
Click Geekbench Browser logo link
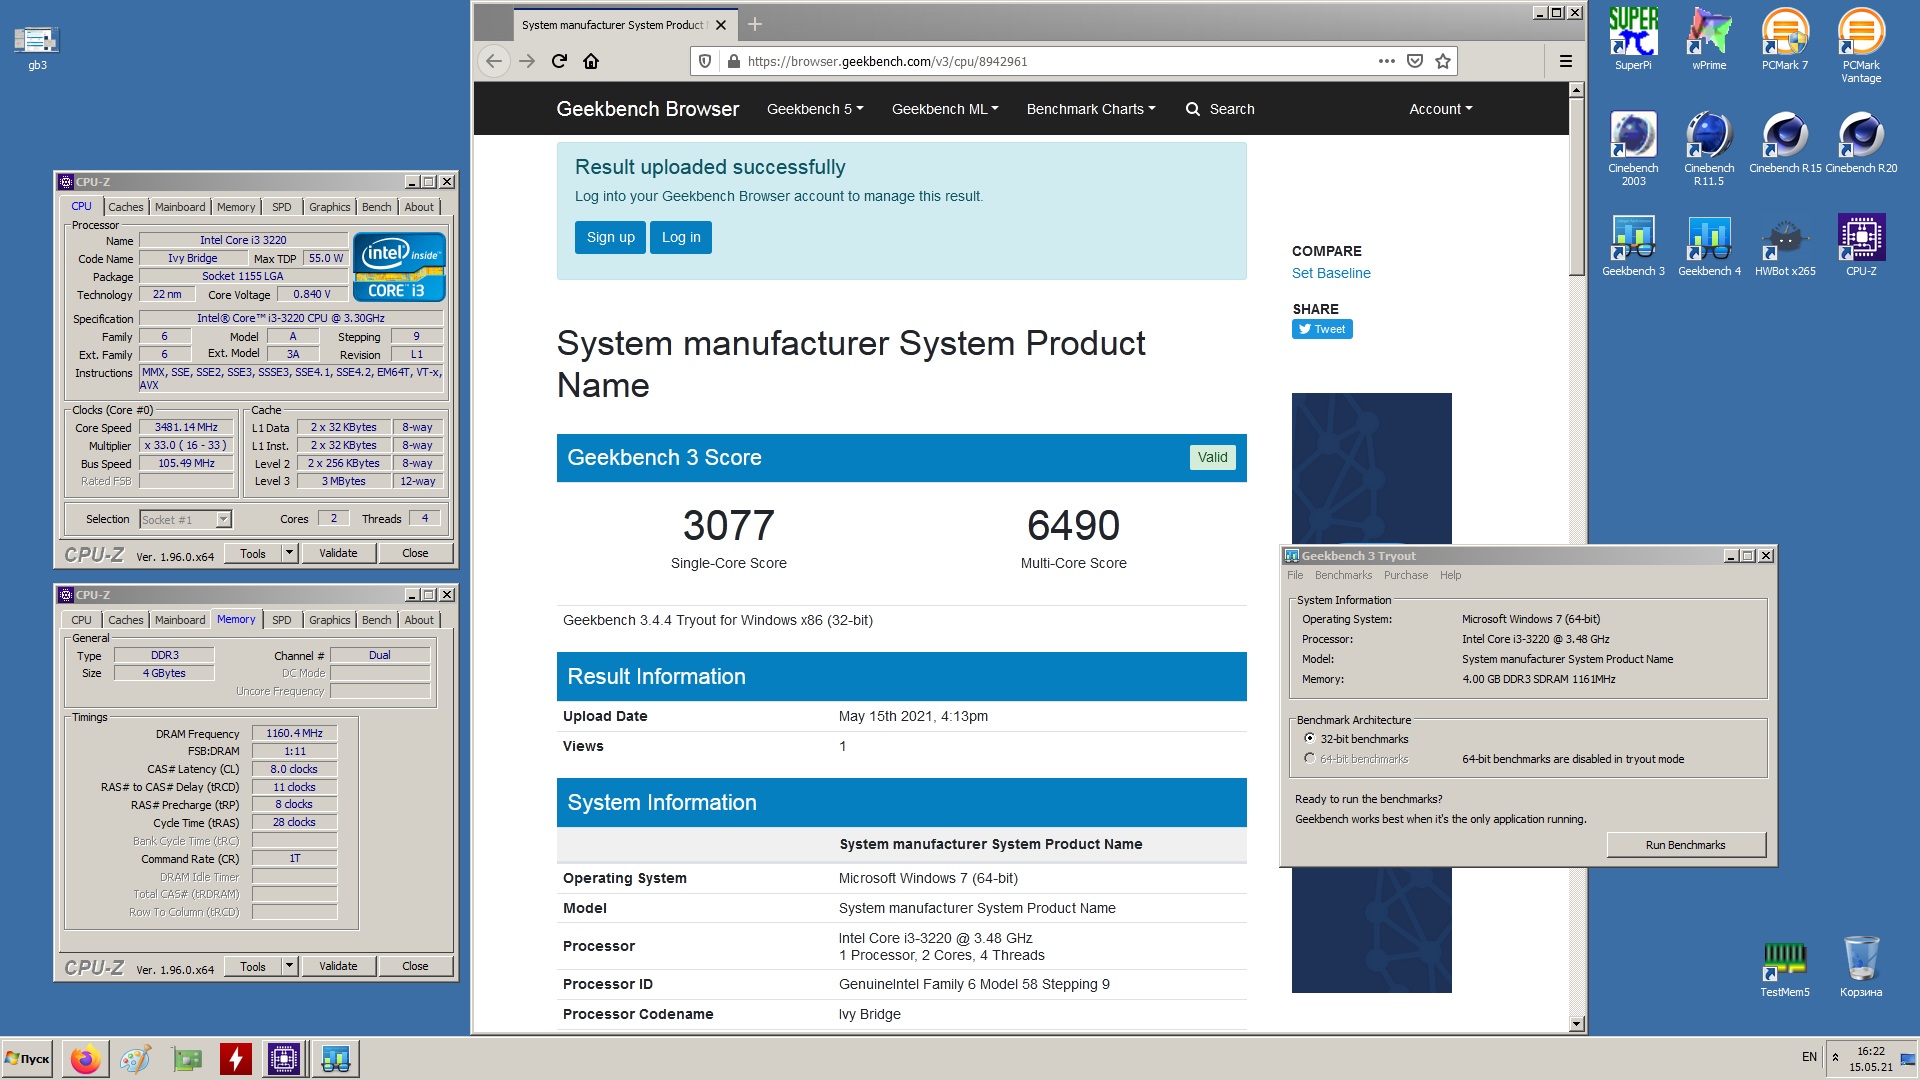coord(648,109)
